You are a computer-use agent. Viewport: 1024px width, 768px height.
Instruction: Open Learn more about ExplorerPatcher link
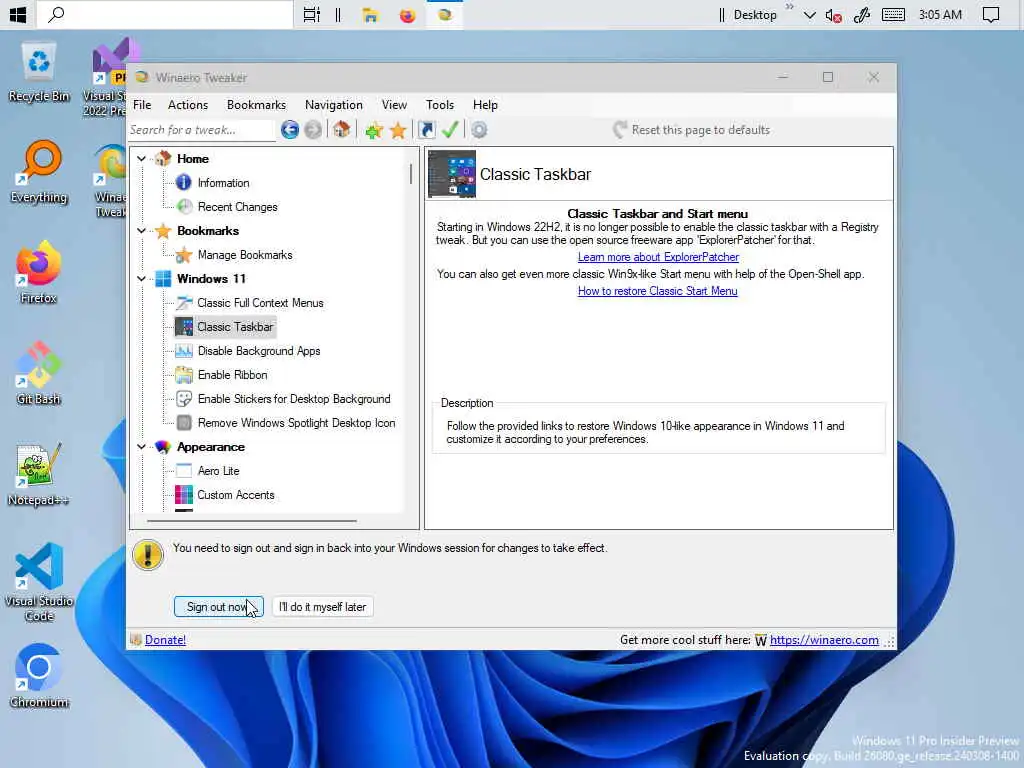pos(658,257)
